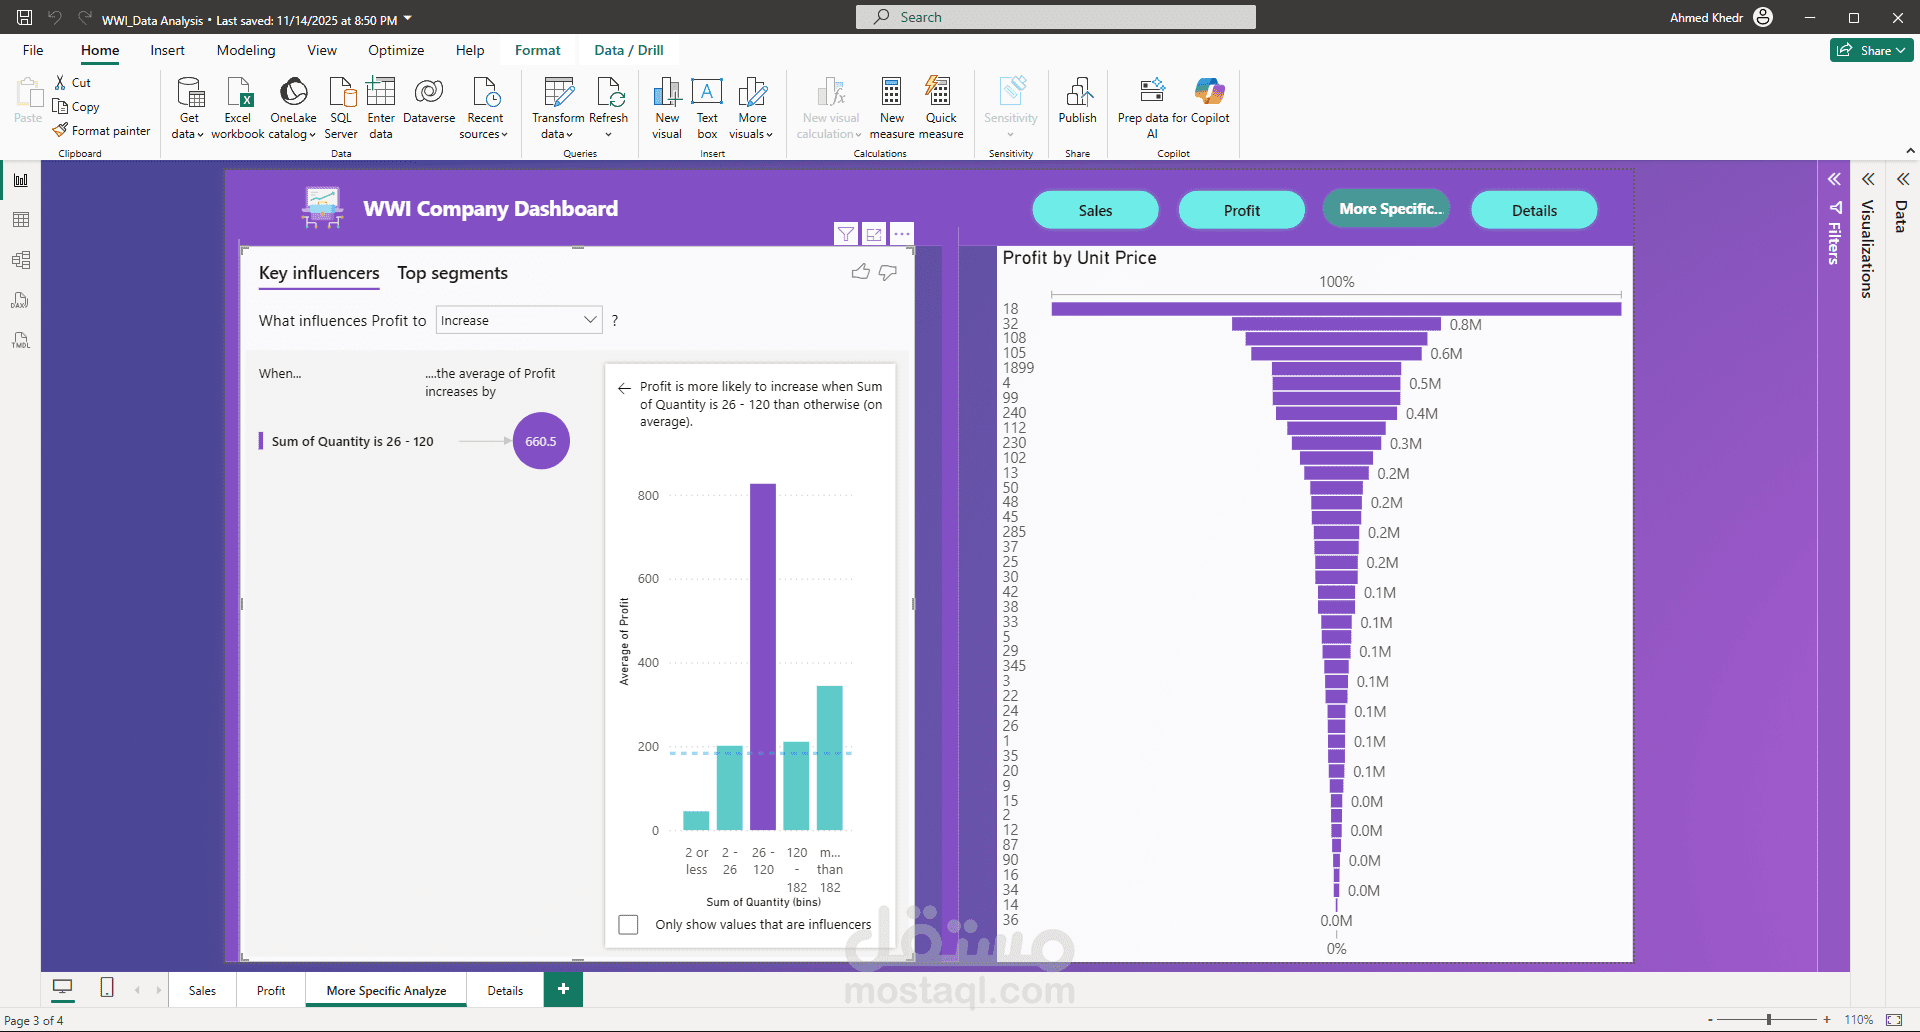The height and width of the screenshot is (1032, 1920).
Task: Expand the More visuals dropdown
Action: 752,108
